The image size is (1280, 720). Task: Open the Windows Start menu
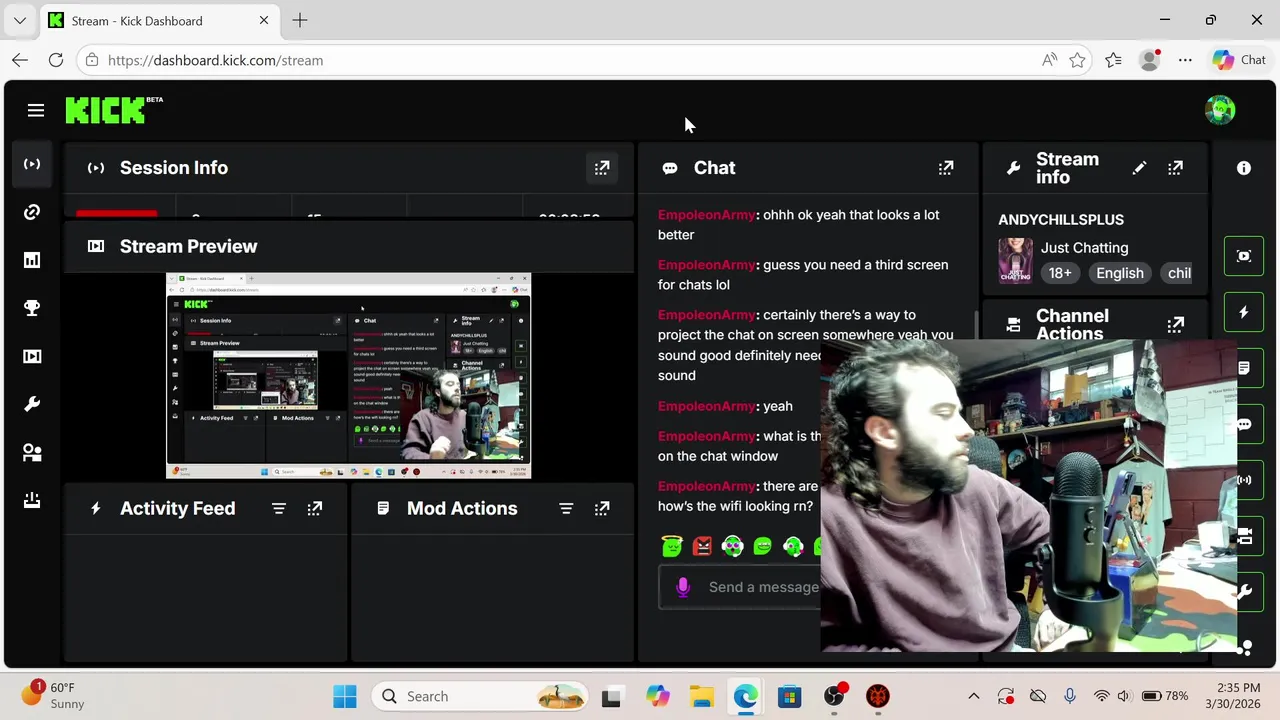point(345,696)
